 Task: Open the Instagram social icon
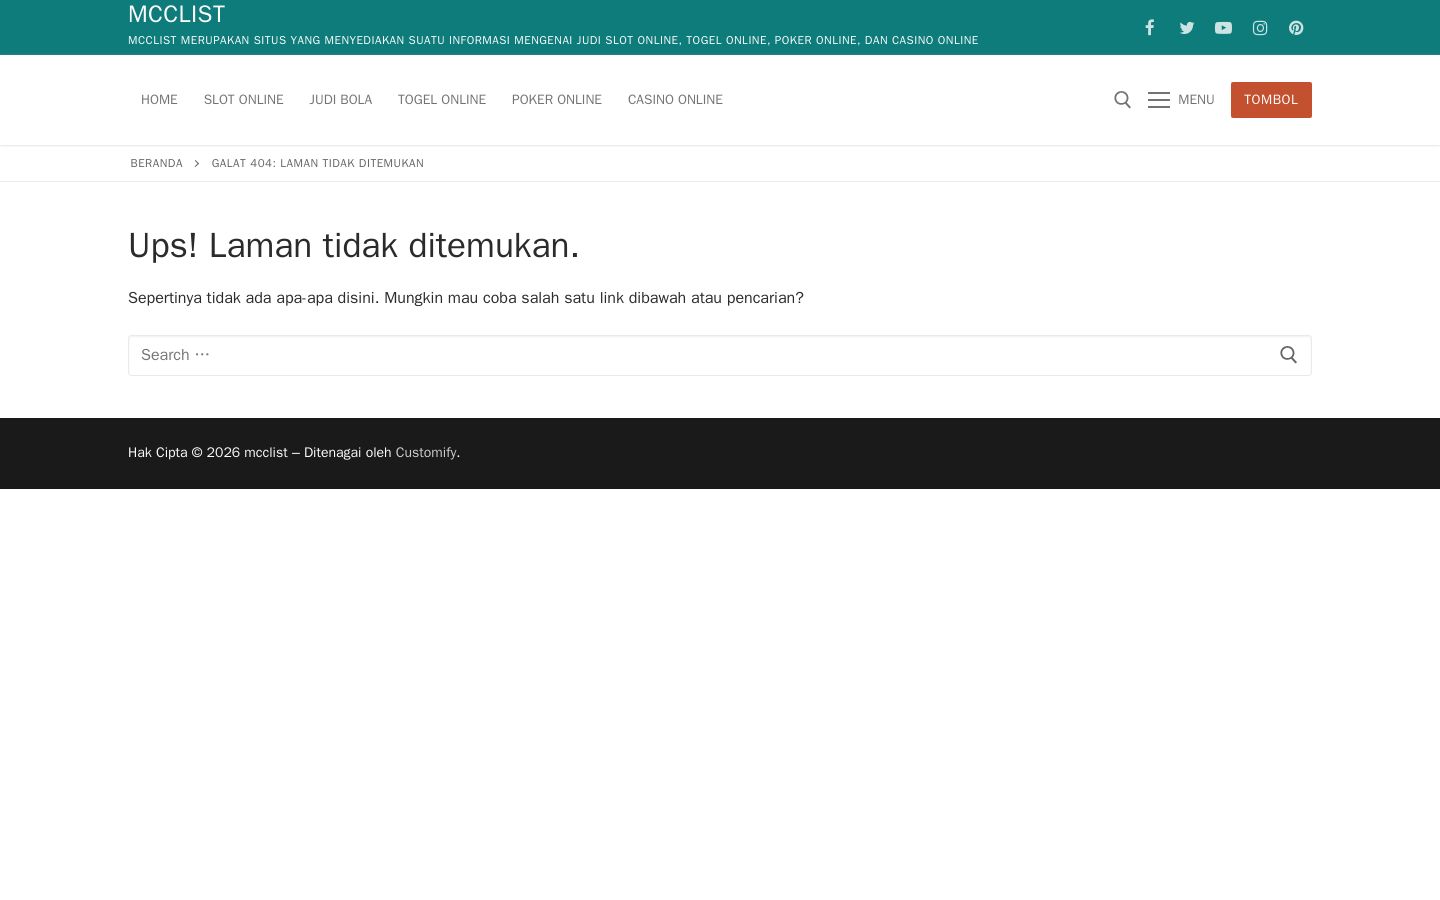pos(1260,28)
